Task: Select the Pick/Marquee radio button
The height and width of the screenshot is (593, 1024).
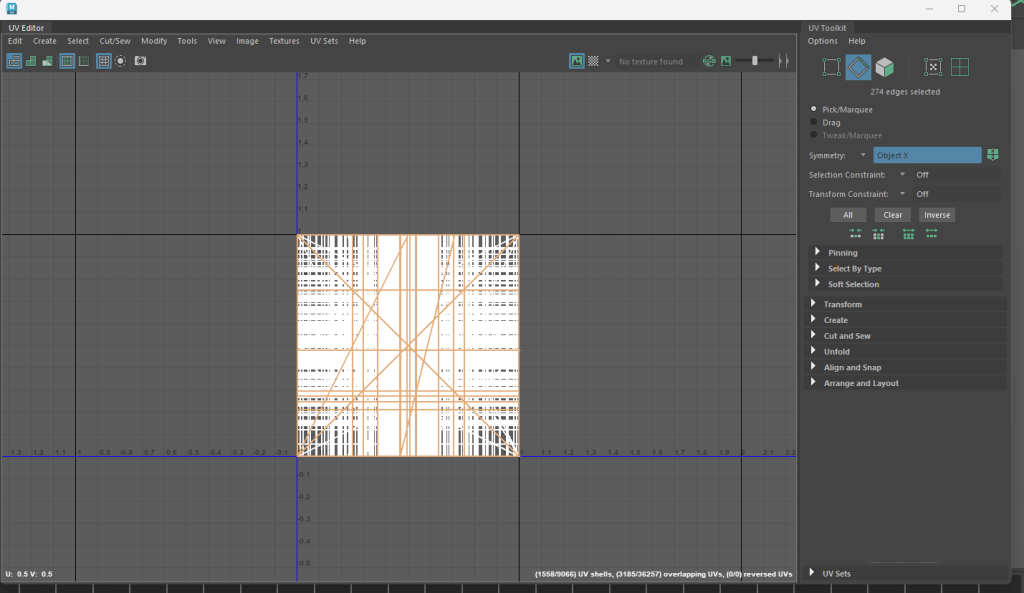Action: (814, 108)
